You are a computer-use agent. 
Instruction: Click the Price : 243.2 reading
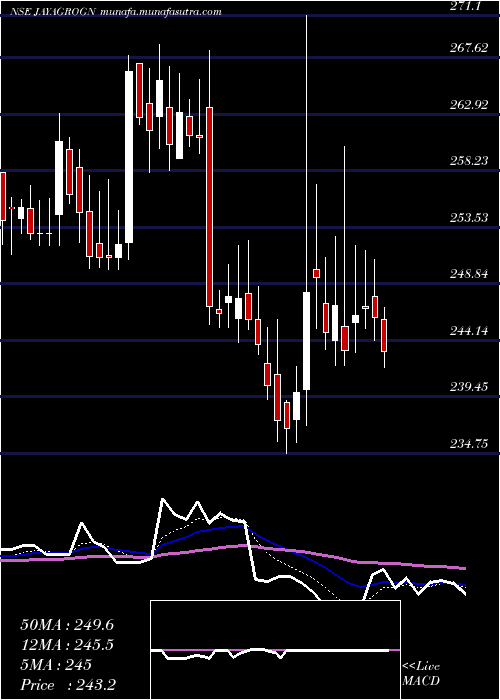pyautogui.click(x=68, y=685)
